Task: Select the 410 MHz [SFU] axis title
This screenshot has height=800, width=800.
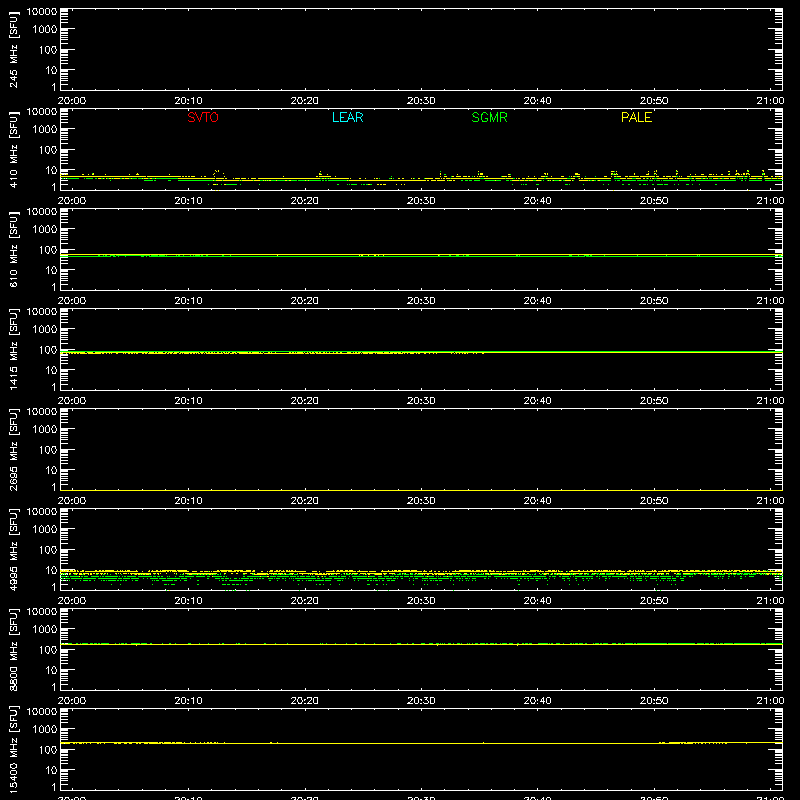Action: [13, 149]
